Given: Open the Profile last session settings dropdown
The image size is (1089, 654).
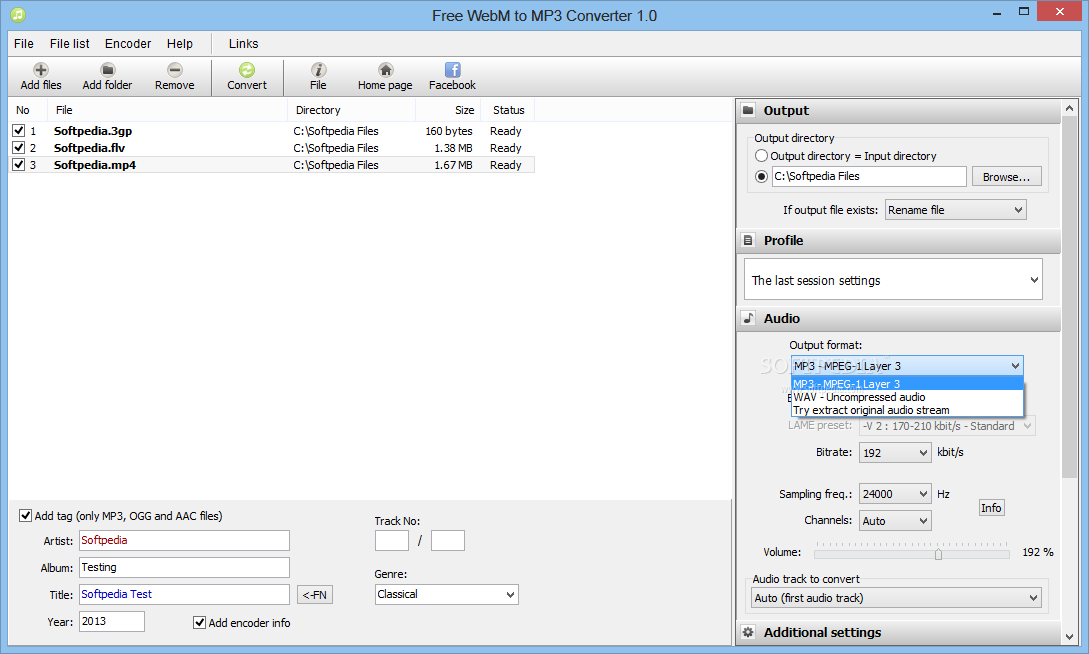Looking at the screenshot, I should point(893,280).
